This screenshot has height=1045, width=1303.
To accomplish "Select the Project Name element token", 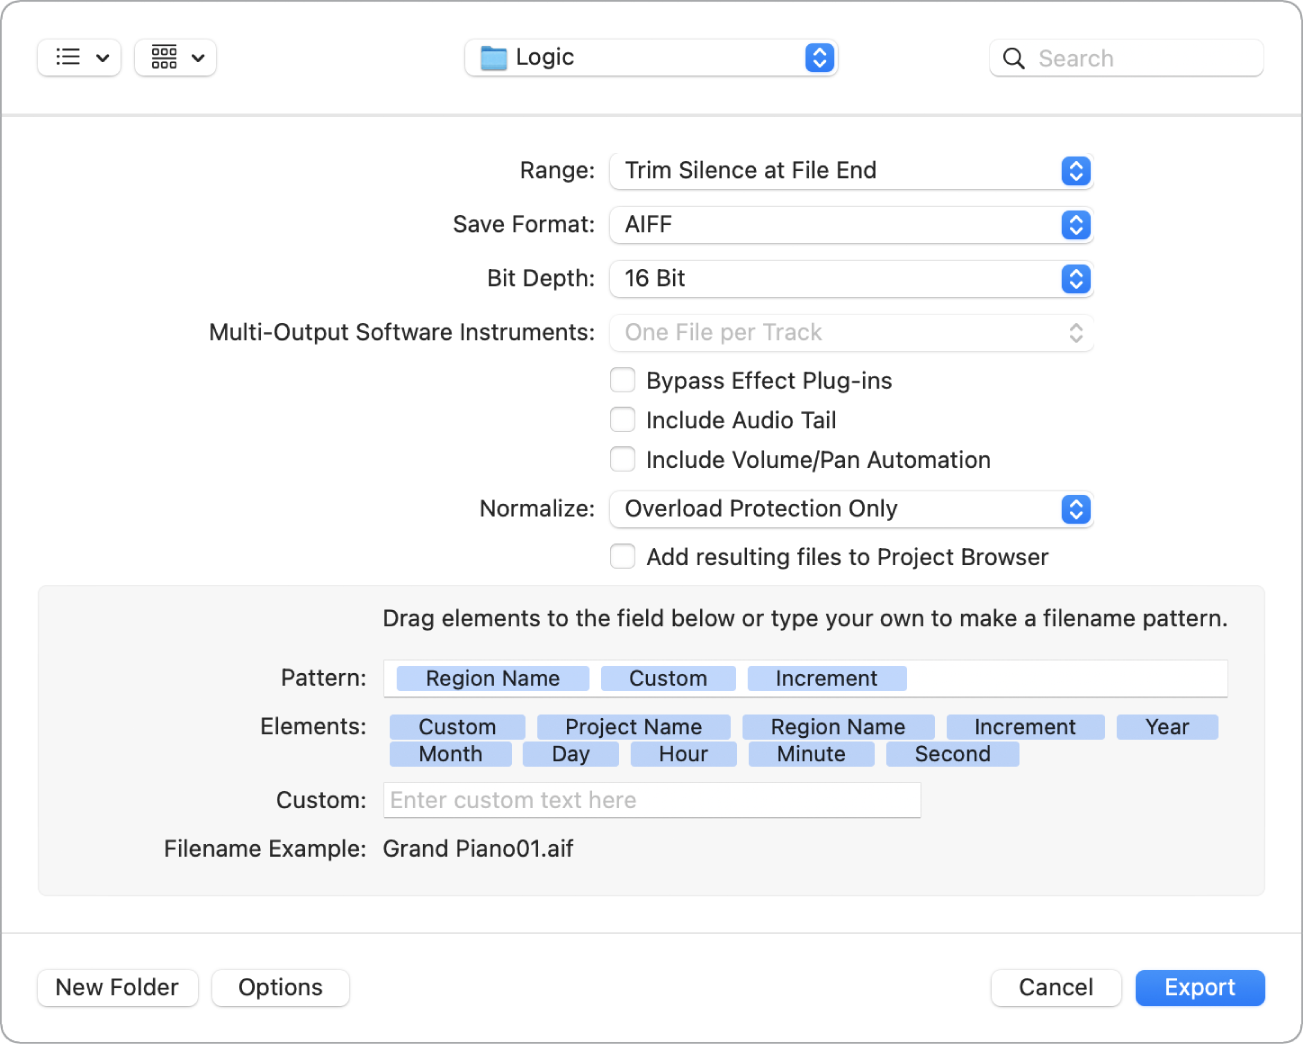I will 633,727.
